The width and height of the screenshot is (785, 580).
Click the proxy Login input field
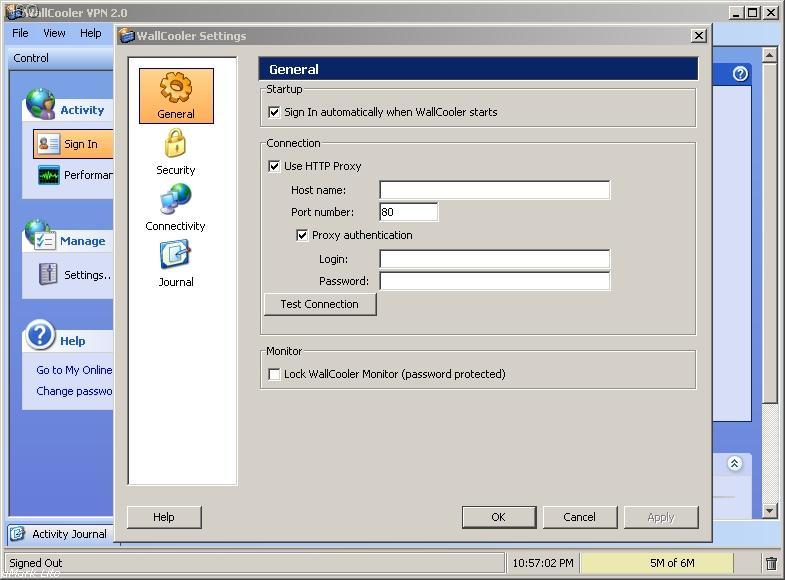pyautogui.click(x=495, y=259)
